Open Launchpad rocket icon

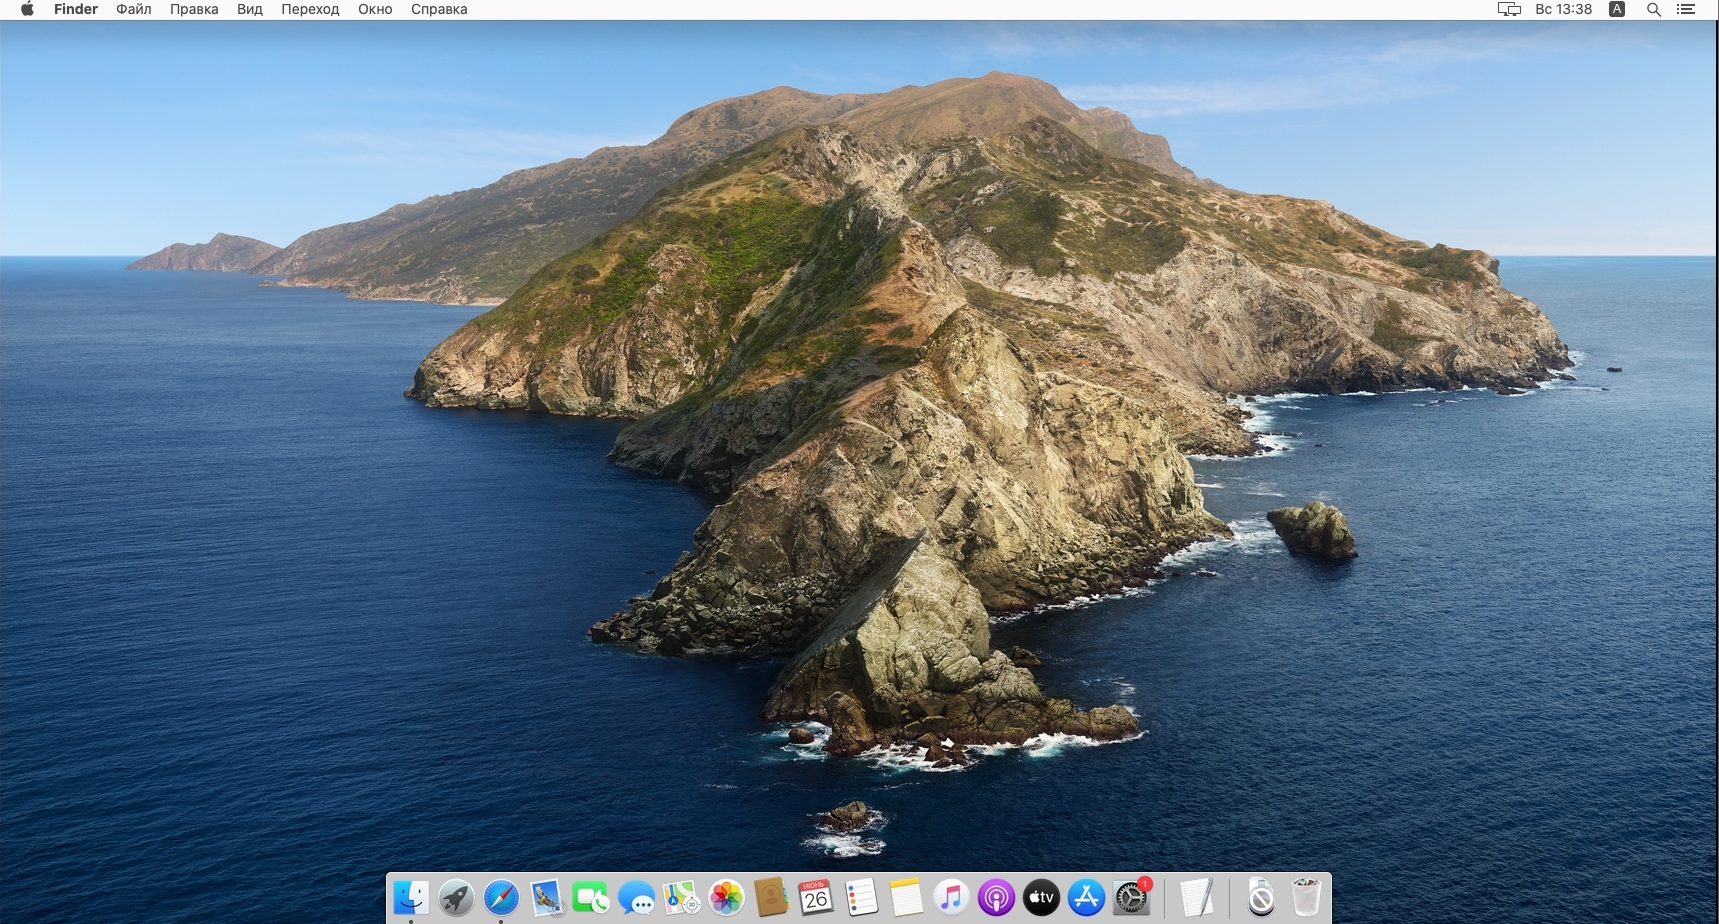(456, 898)
